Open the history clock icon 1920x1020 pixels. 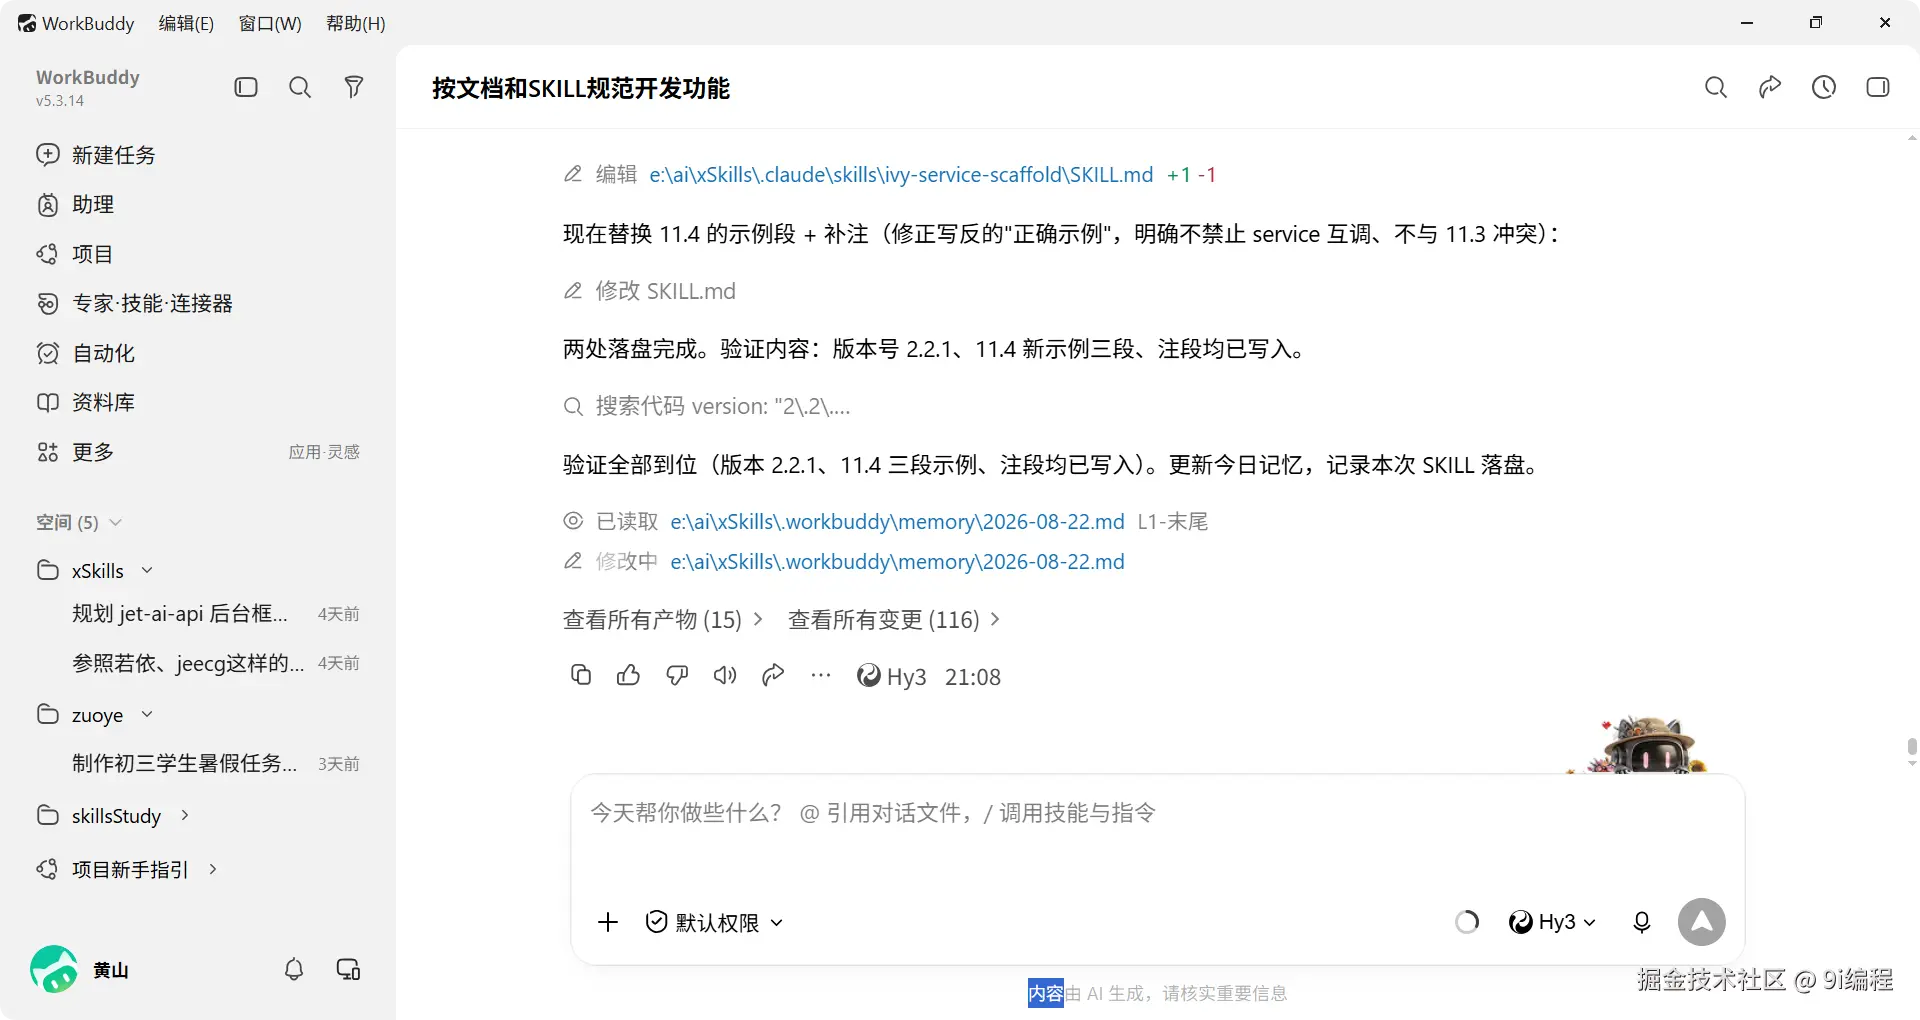pyautogui.click(x=1824, y=87)
